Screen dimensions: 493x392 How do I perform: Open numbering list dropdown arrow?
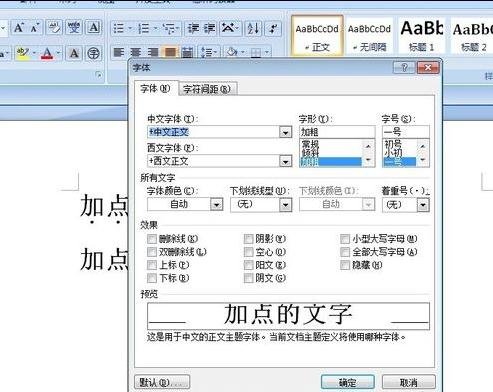click(155, 29)
